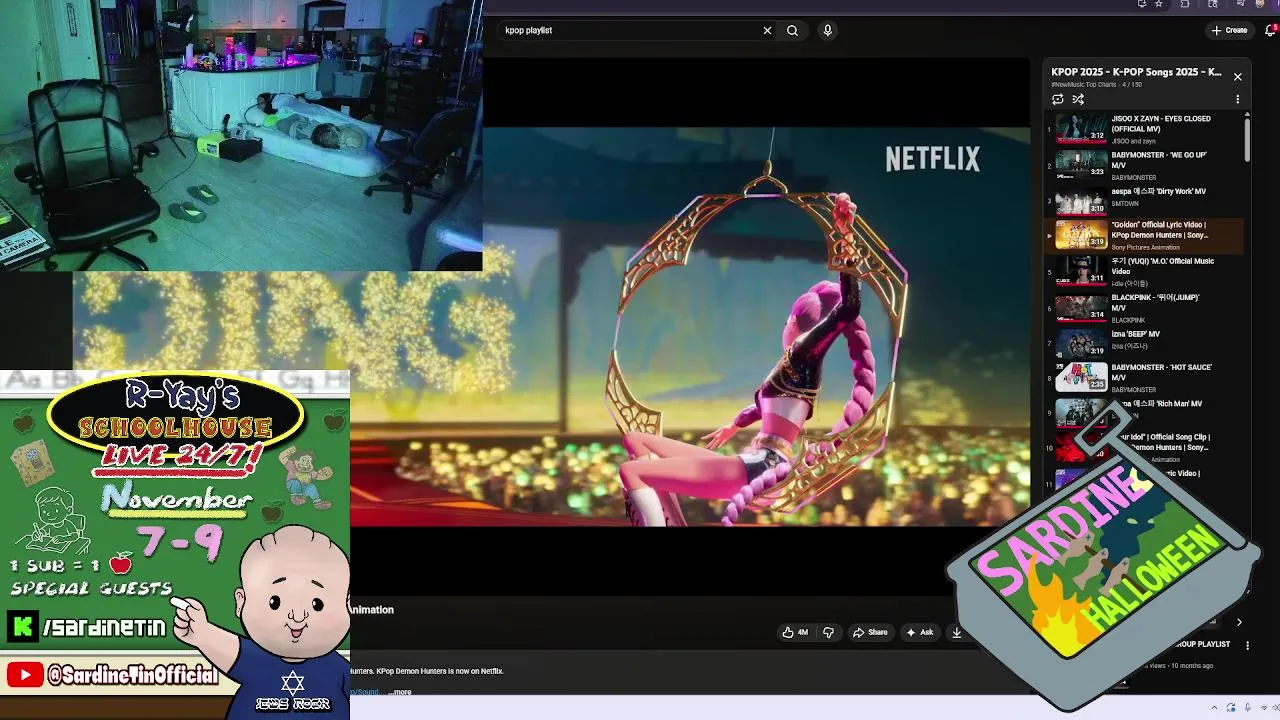The height and width of the screenshot is (720, 1280).
Task: Expand description with '...more' link
Action: point(400,692)
